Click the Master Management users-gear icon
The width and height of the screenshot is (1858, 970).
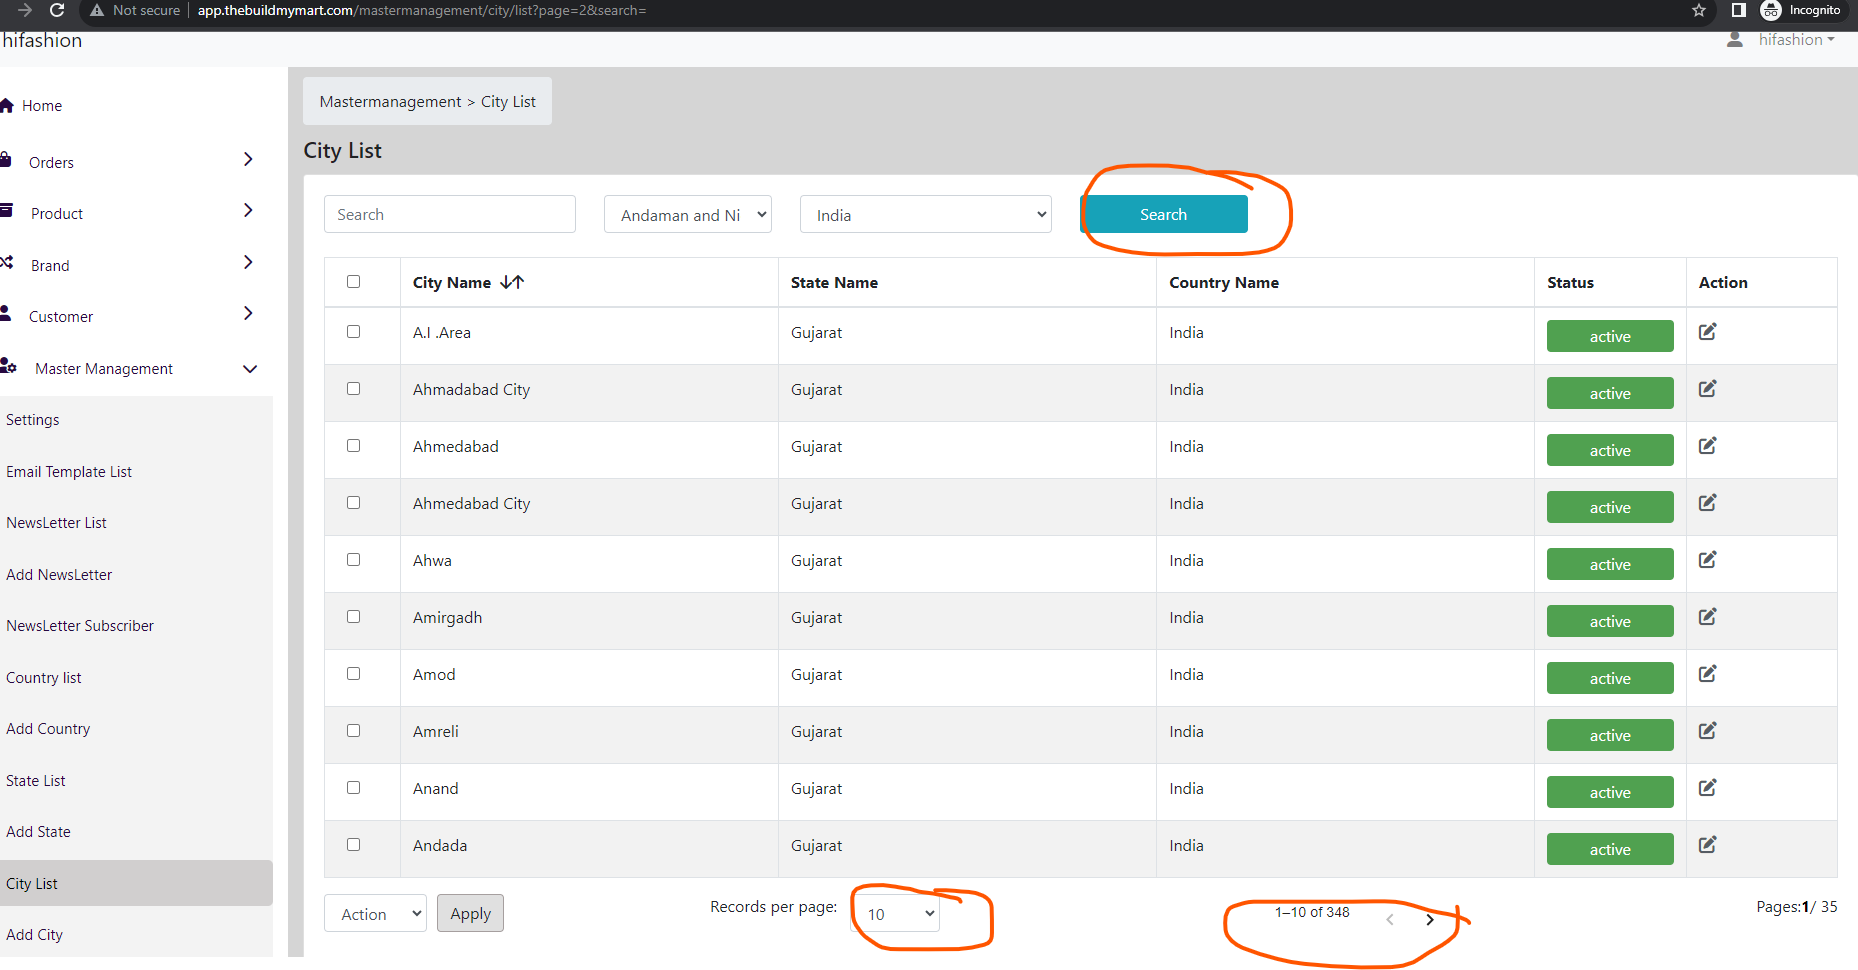pos(8,365)
